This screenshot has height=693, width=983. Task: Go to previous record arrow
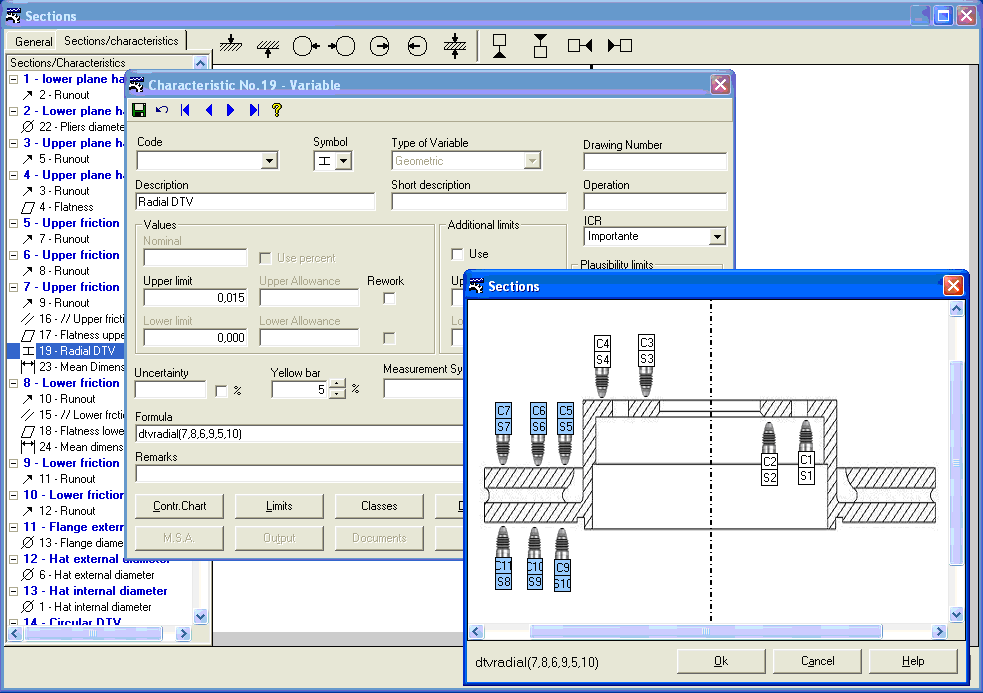[209, 110]
